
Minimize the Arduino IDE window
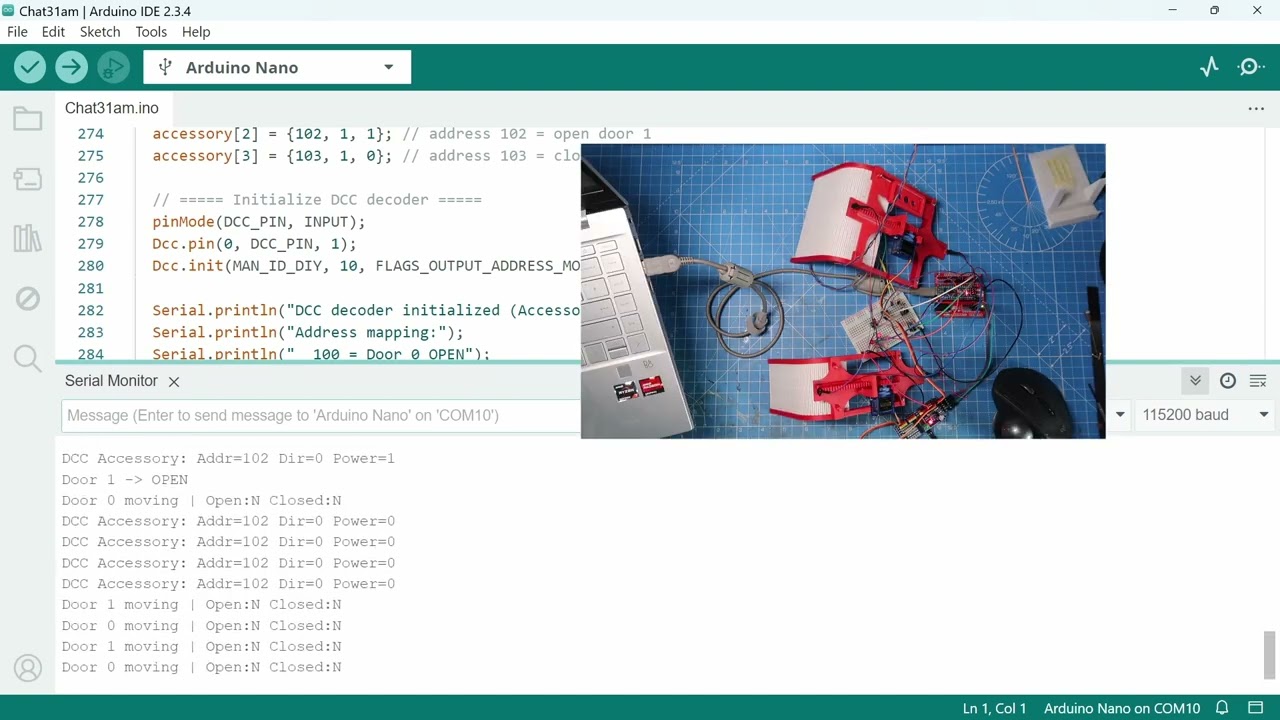(1172, 11)
